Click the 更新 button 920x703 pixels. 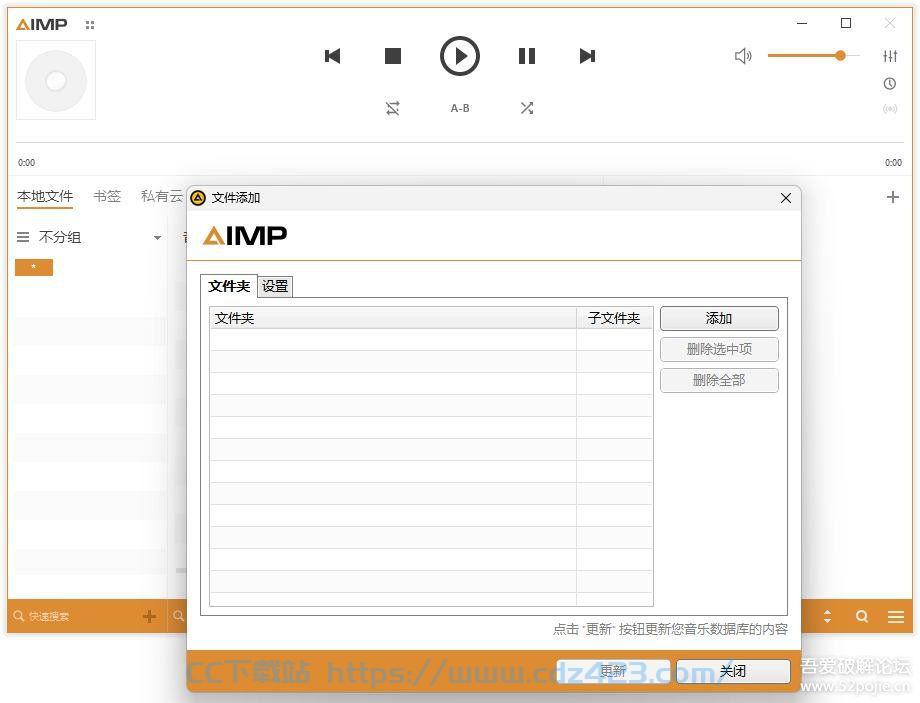pyautogui.click(x=613, y=671)
